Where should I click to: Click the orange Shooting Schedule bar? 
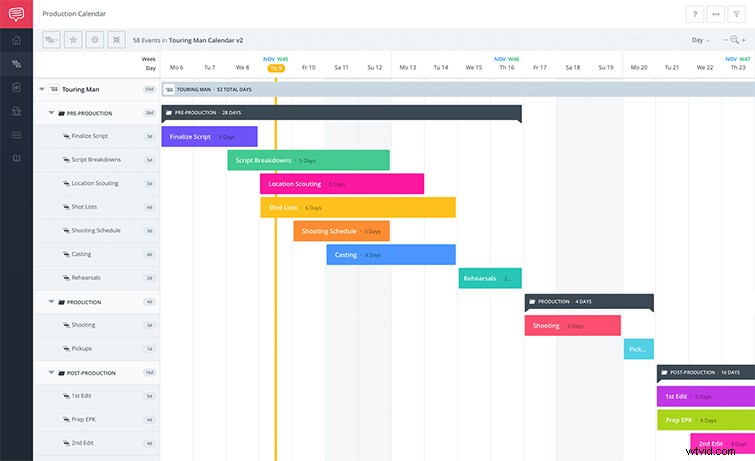click(341, 231)
